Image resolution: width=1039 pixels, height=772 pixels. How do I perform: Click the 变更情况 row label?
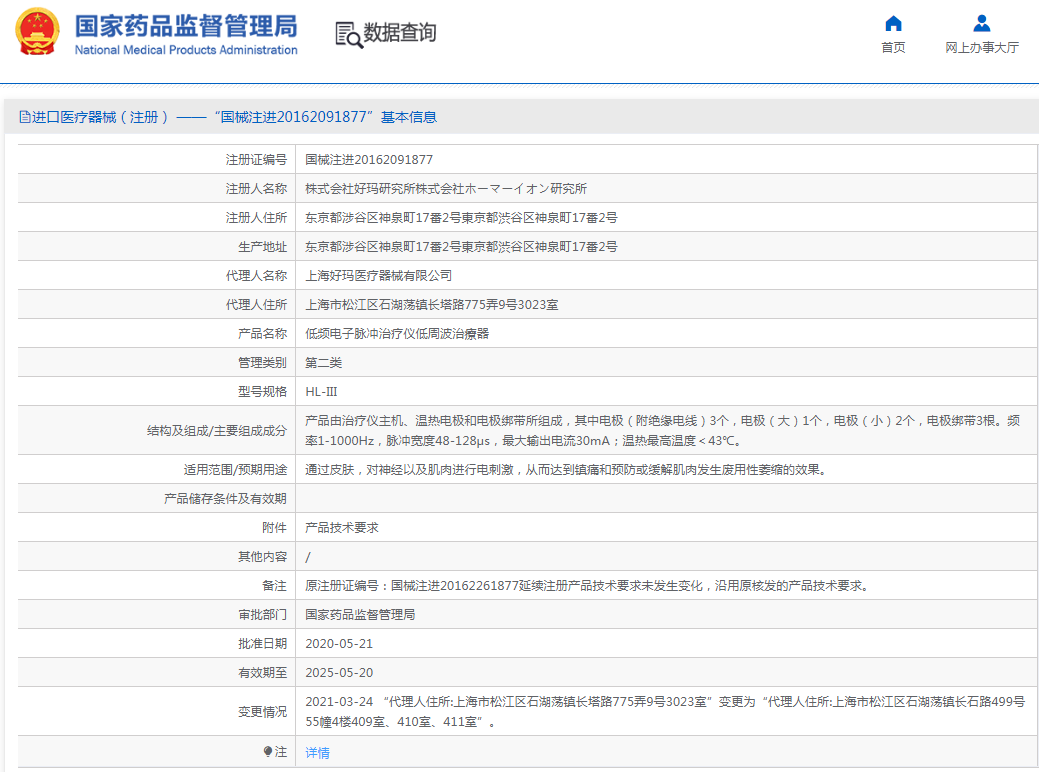pos(262,712)
